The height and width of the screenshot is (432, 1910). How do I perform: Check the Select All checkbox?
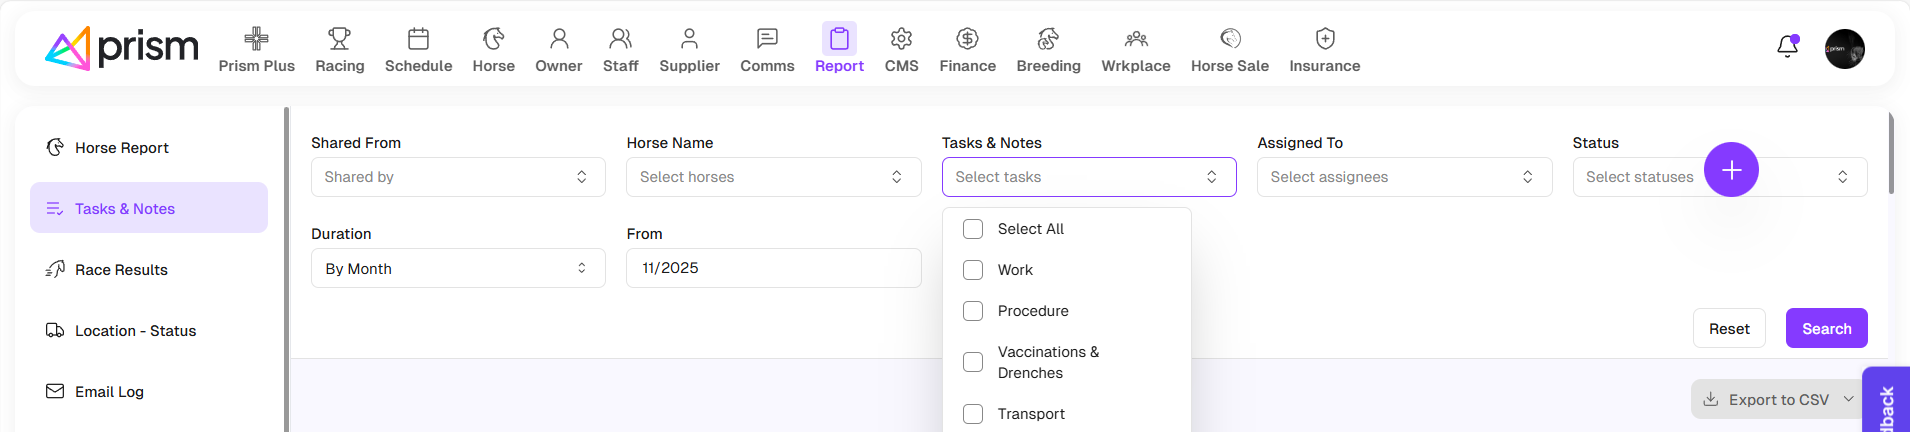pos(973,229)
